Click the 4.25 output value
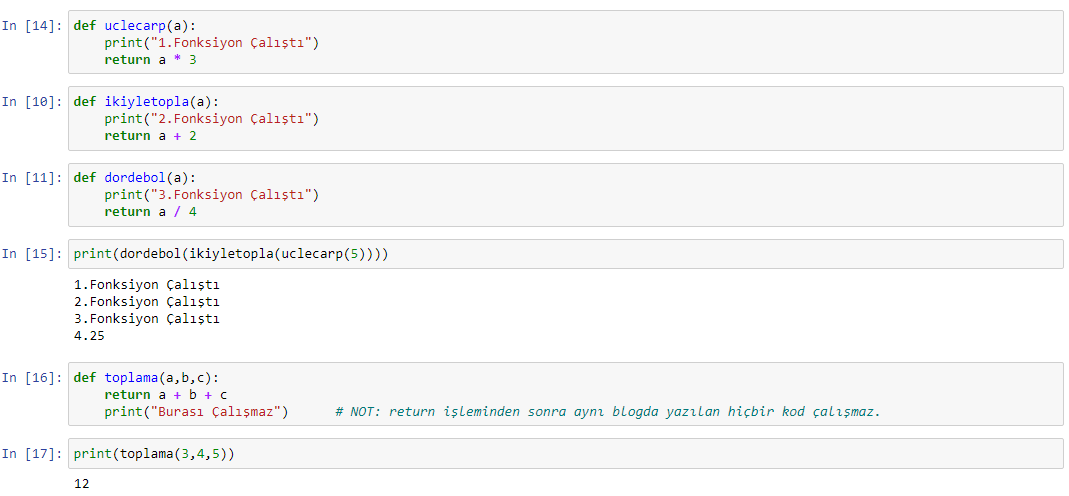This screenshot has height=496, width=1069. click(x=89, y=336)
